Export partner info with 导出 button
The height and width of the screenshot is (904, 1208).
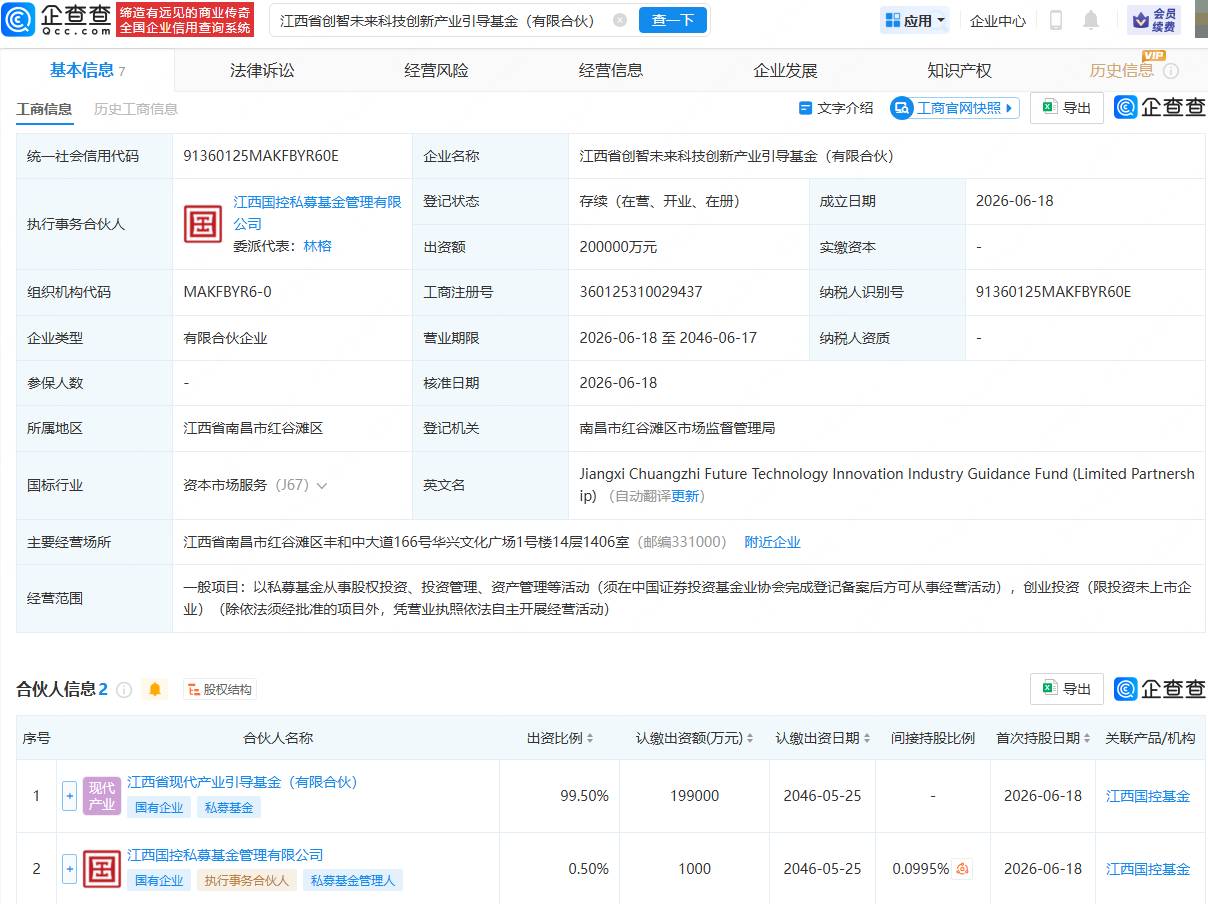[1067, 689]
